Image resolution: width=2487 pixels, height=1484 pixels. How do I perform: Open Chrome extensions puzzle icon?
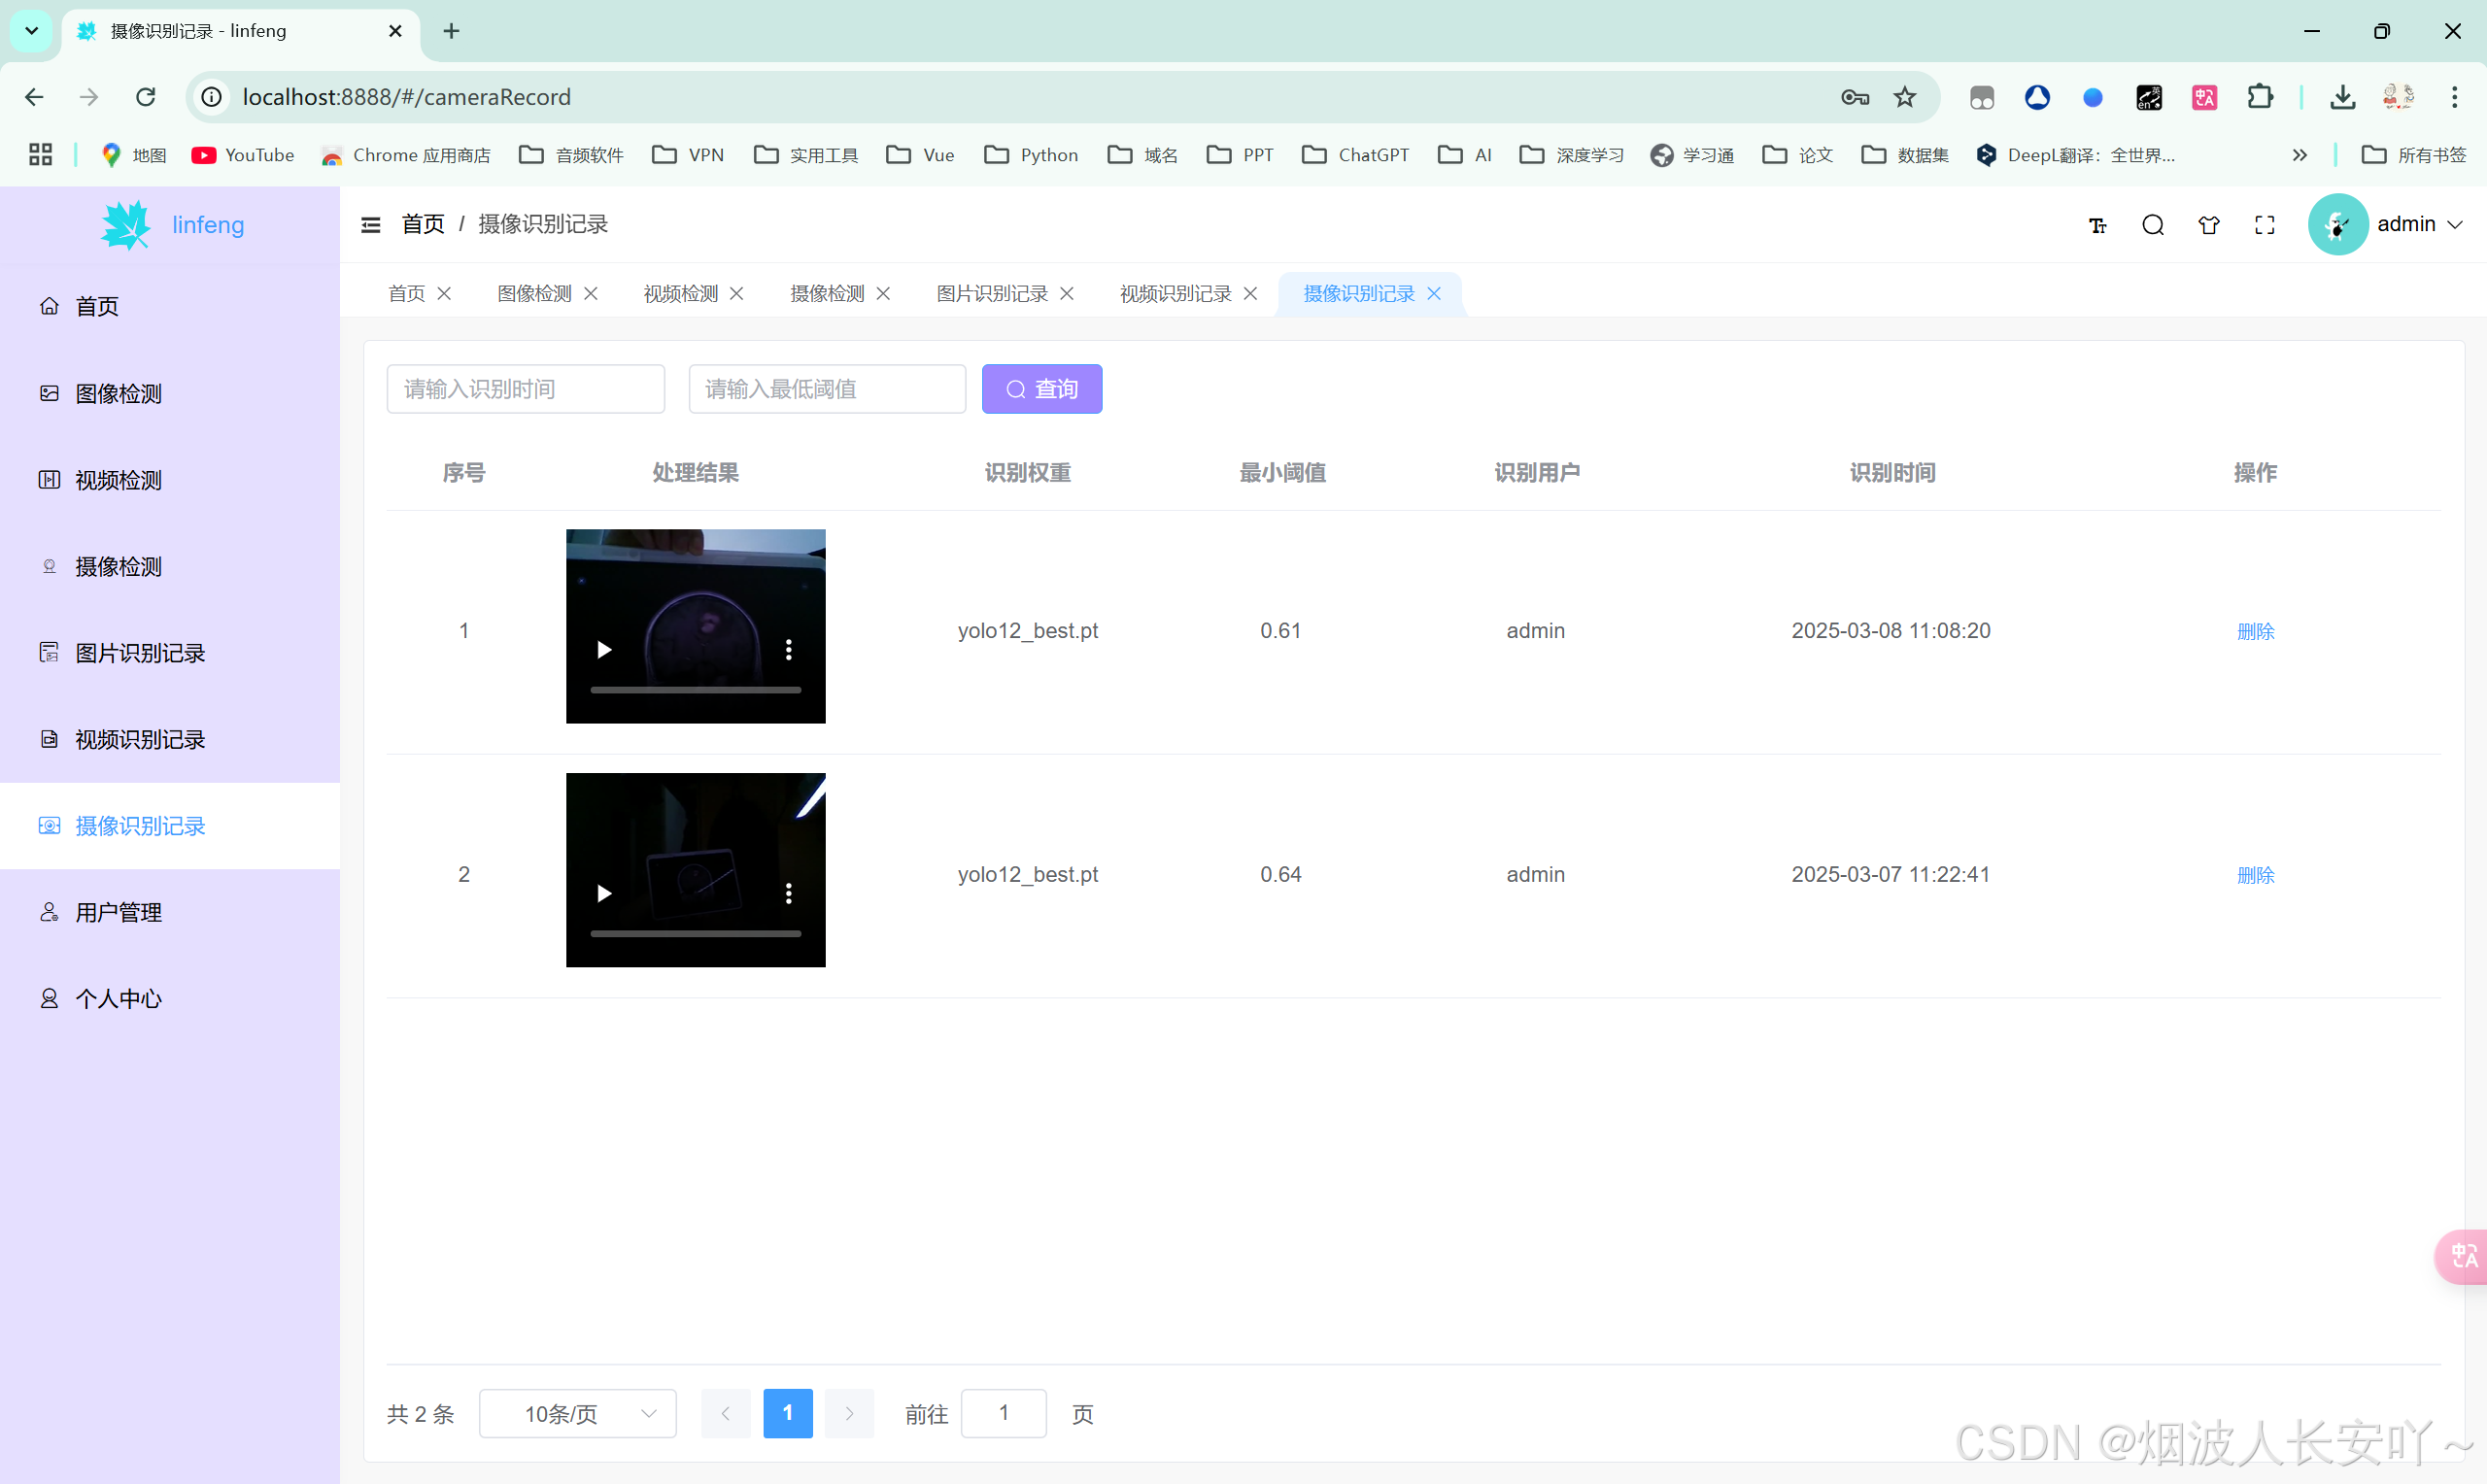tap(2260, 97)
